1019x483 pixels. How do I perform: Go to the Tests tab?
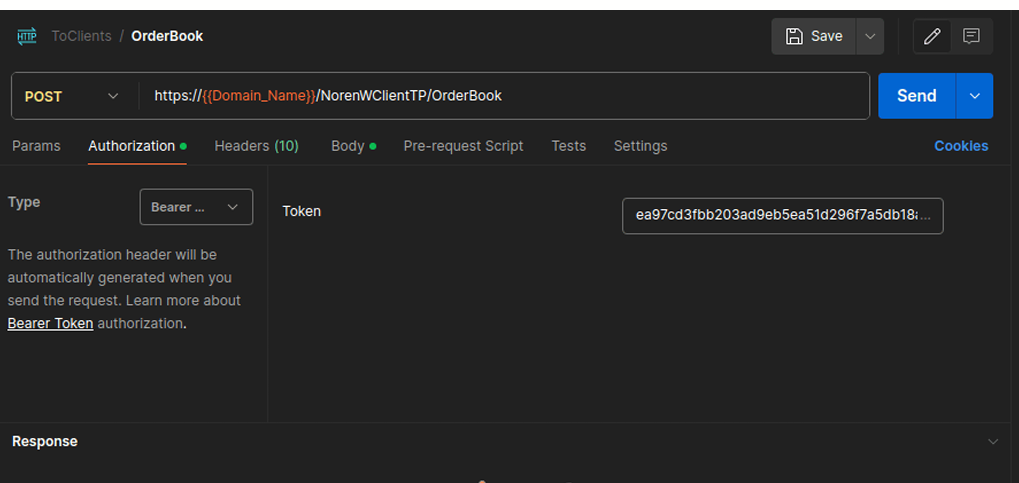point(568,146)
